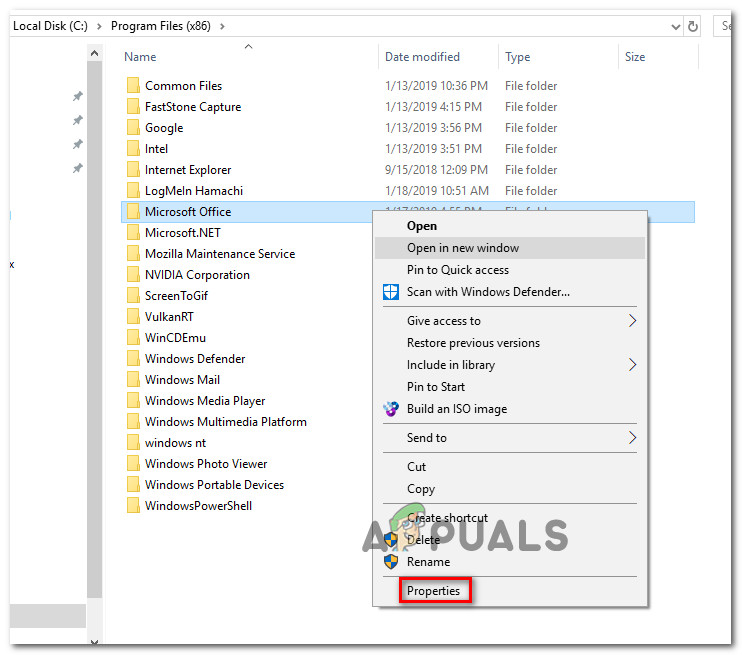This screenshot has height=655, width=742.
Task: Click navigation pane scrollbar up arrow
Action: [95, 53]
